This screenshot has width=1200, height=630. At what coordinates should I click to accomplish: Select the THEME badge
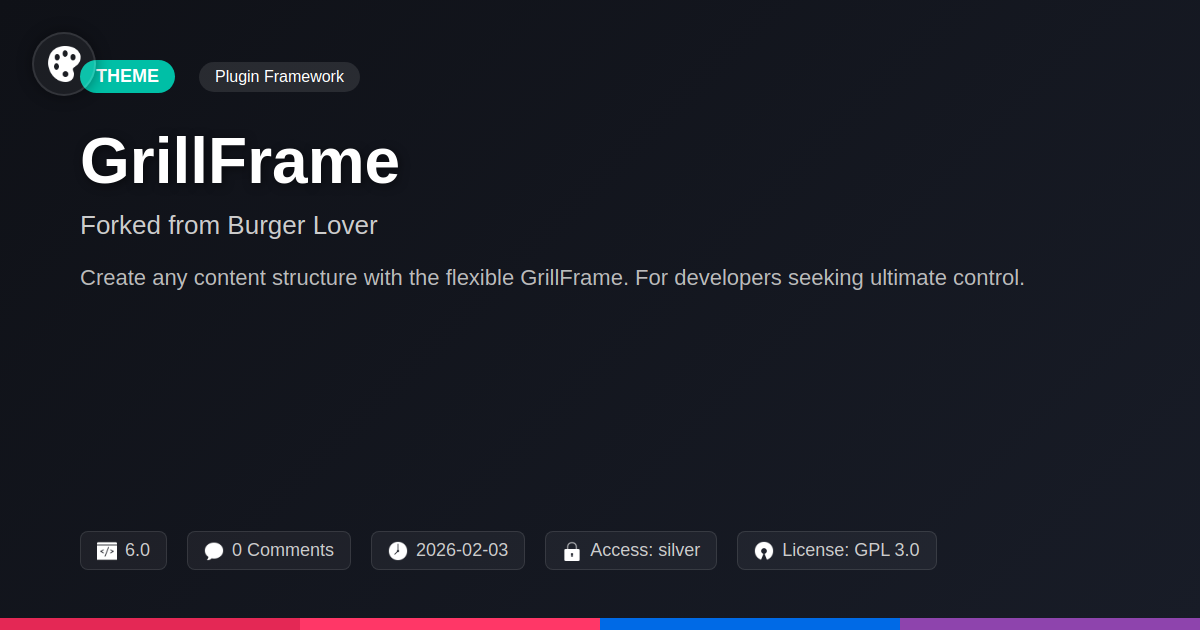[128, 76]
